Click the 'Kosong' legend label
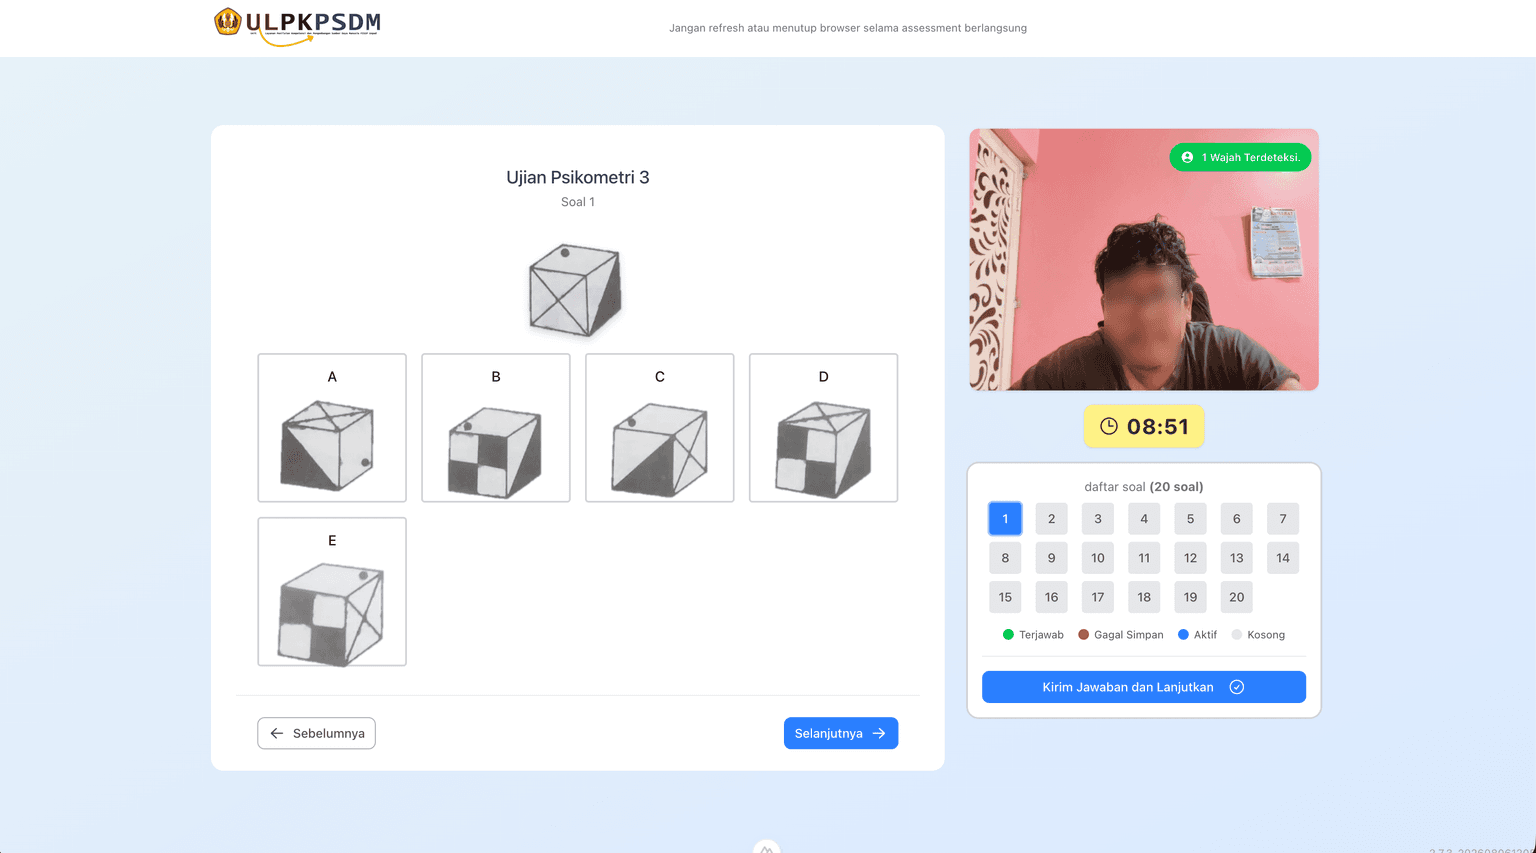Viewport: 1536px width, 853px height. point(1266,635)
